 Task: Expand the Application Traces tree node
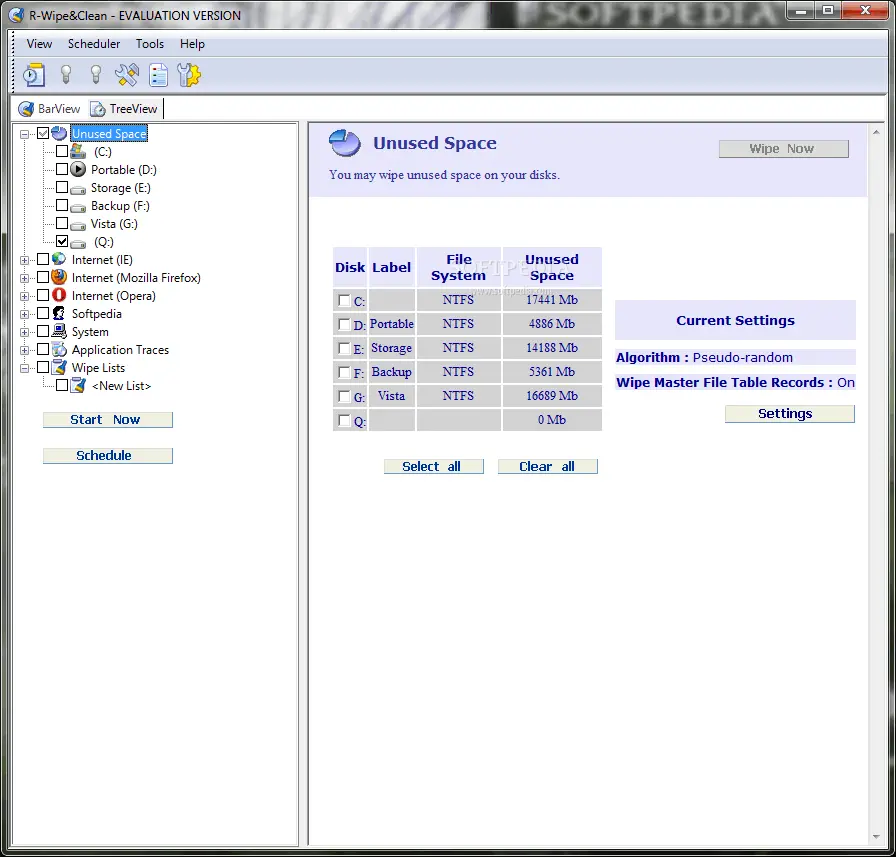[25, 350]
